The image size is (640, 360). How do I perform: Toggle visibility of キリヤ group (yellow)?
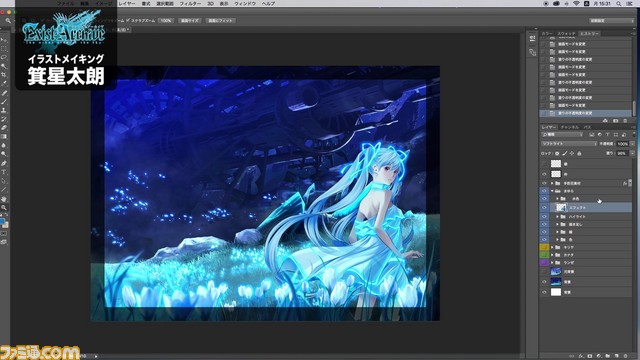pos(544,247)
